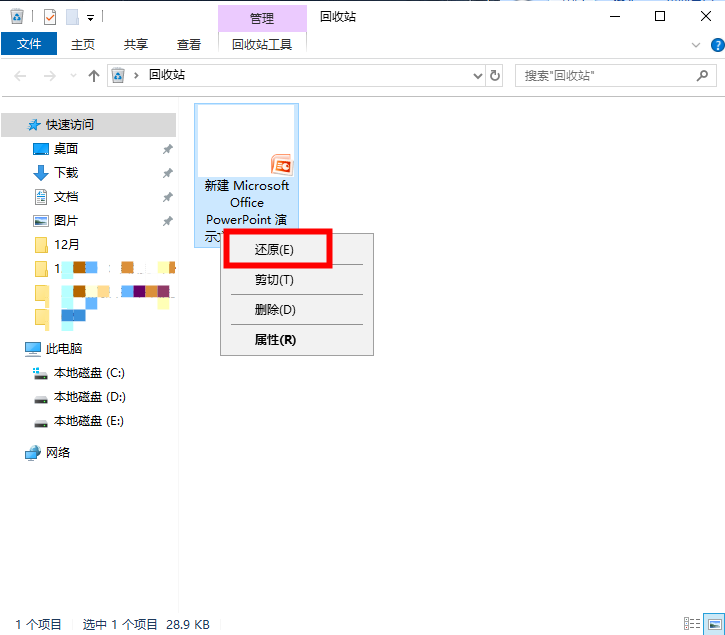Switch to the 查看 ribbon tab
725x635 pixels.
click(189, 44)
